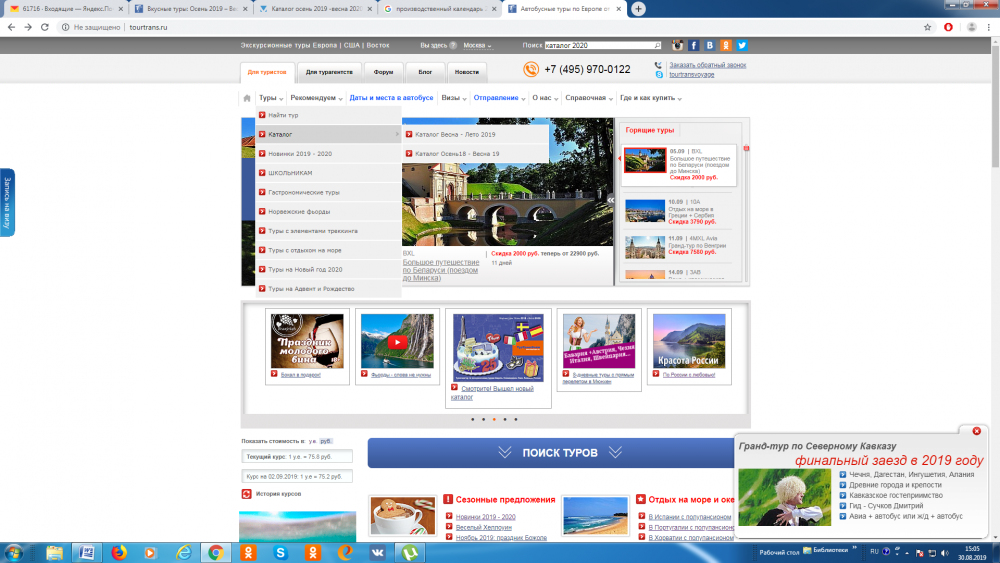Switch price display to у.е.
The image size is (1000, 563).
coord(311,441)
